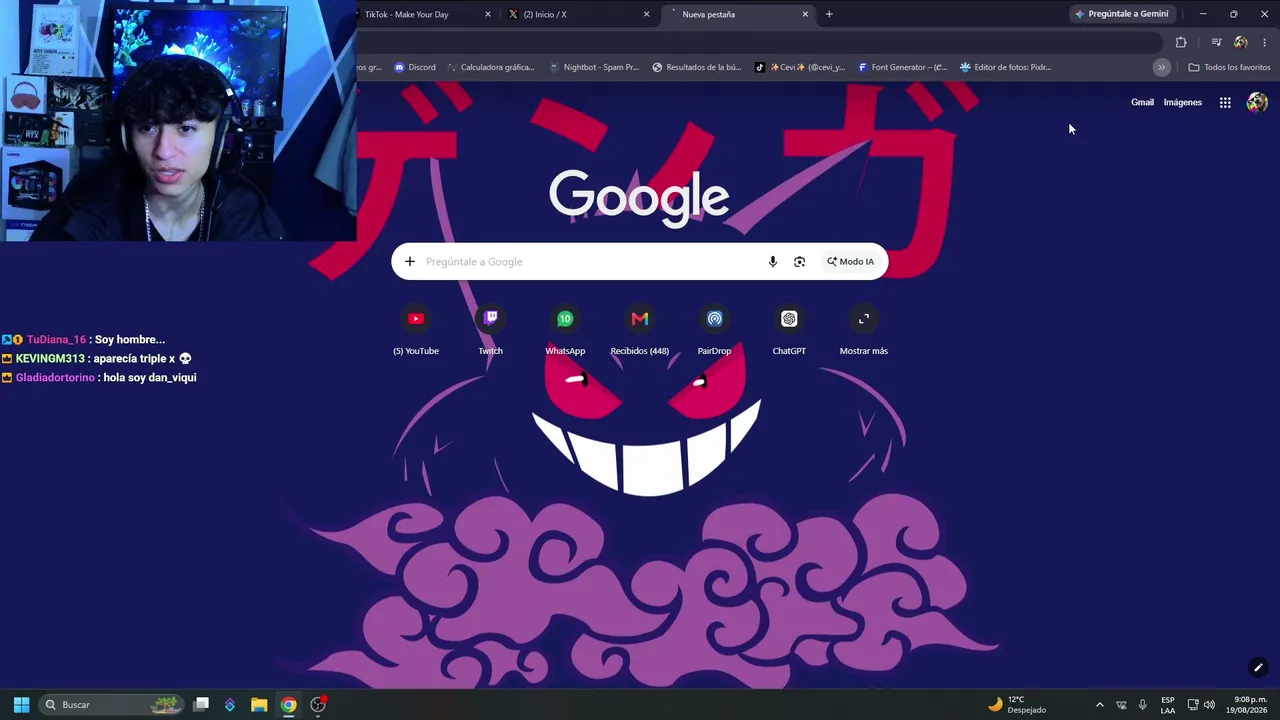The height and width of the screenshot is (720, 1280).
Task: Open the Chrome profile avatar in the toolbar
Action: (1241, 42)
